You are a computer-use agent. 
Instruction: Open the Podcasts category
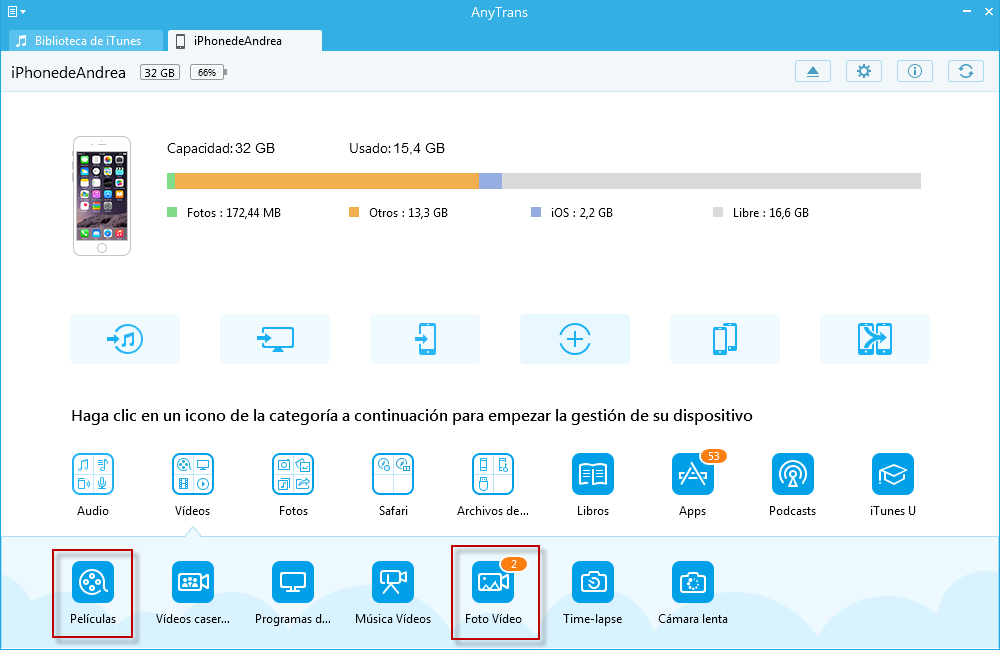[793, 485]
